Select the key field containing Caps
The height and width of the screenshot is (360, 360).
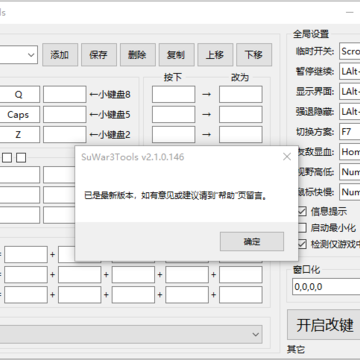pyautogui.click(x=19, y=115)
